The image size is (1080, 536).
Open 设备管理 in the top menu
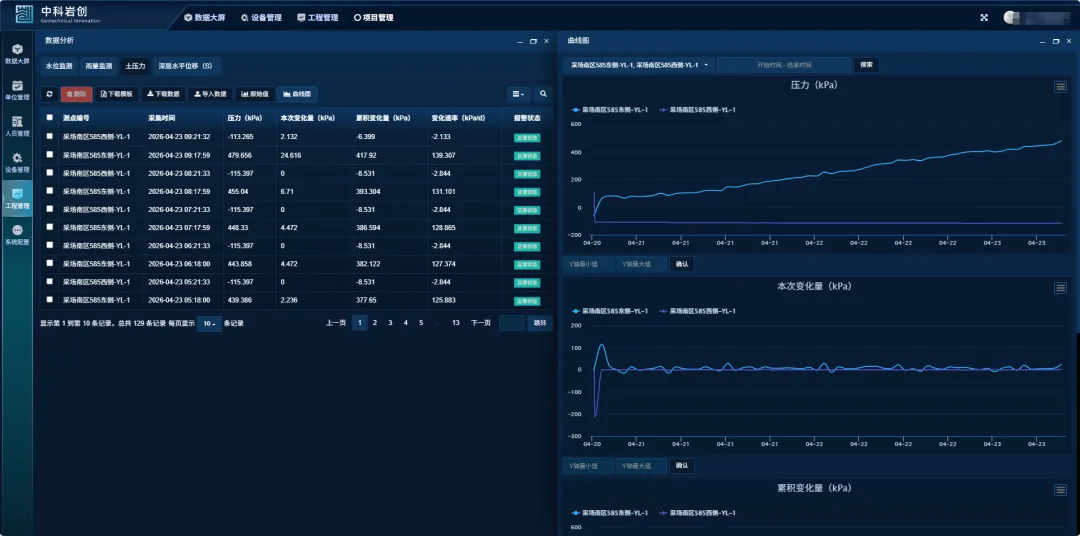261,17
